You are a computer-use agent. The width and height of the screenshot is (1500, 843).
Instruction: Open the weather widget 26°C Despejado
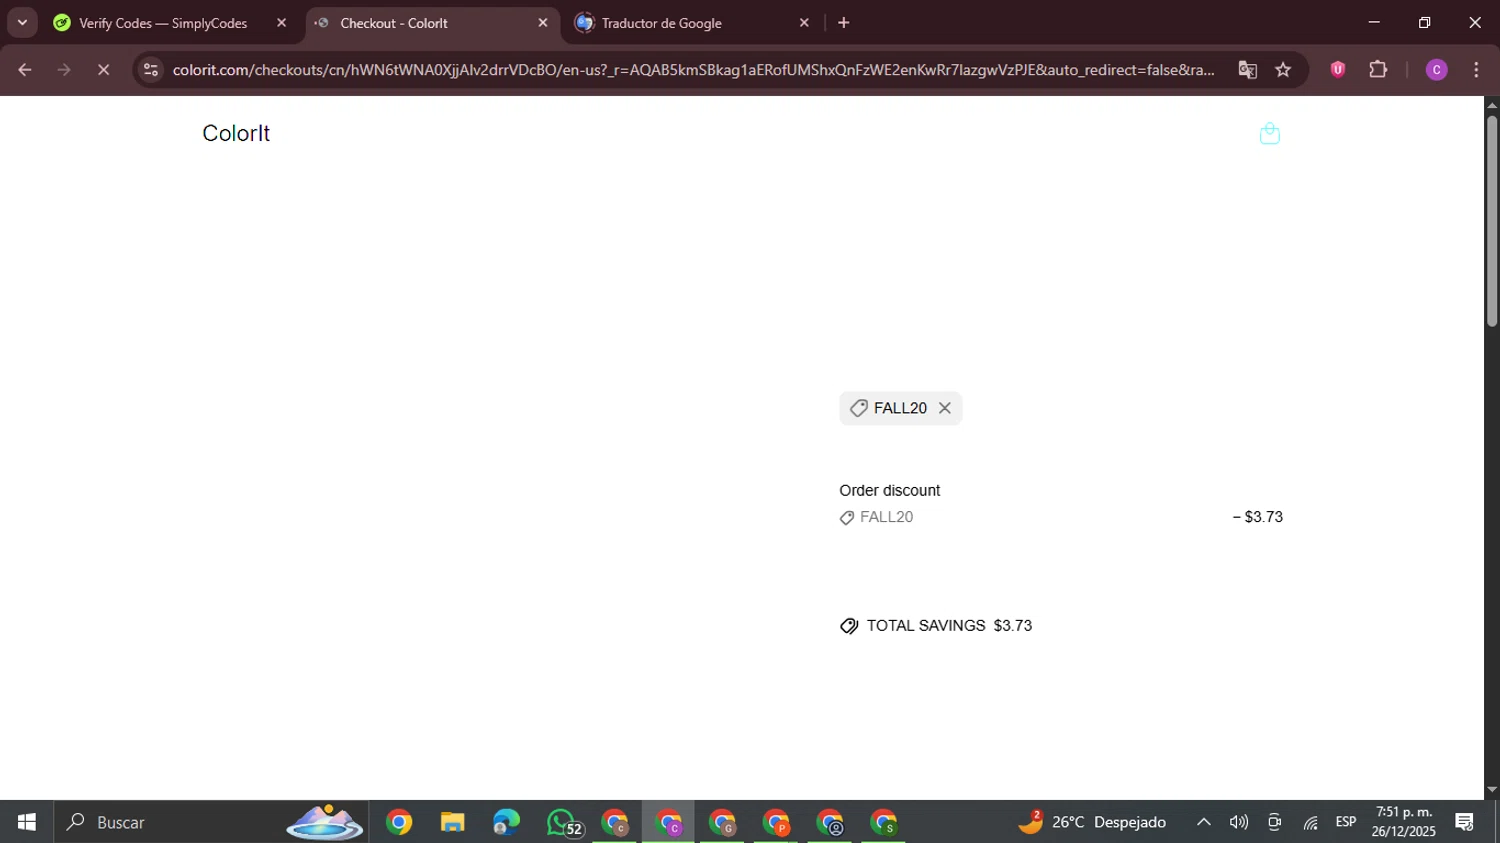[1092, 822]
